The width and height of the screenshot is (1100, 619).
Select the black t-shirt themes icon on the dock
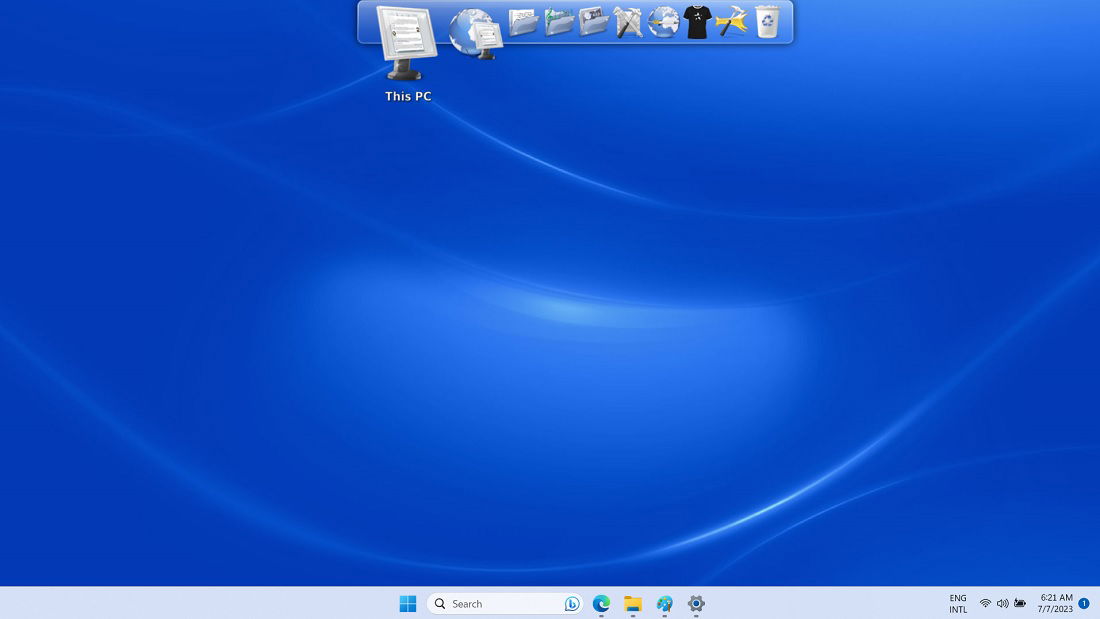point(697,22)
